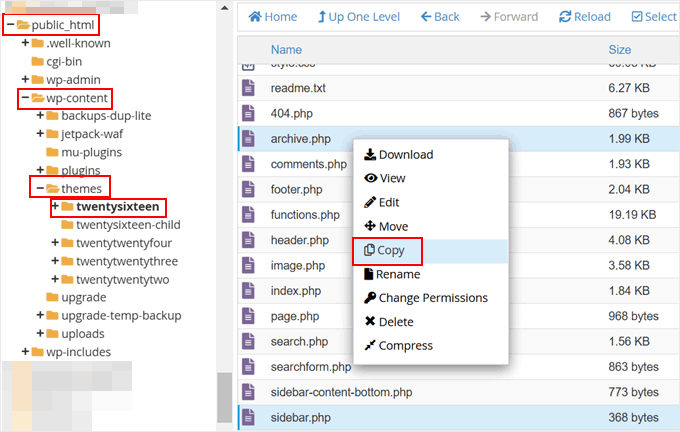The width and height of the screenshot is (680, 432).
Task: Go Up One Level in file manager
Action: [323, 17]
